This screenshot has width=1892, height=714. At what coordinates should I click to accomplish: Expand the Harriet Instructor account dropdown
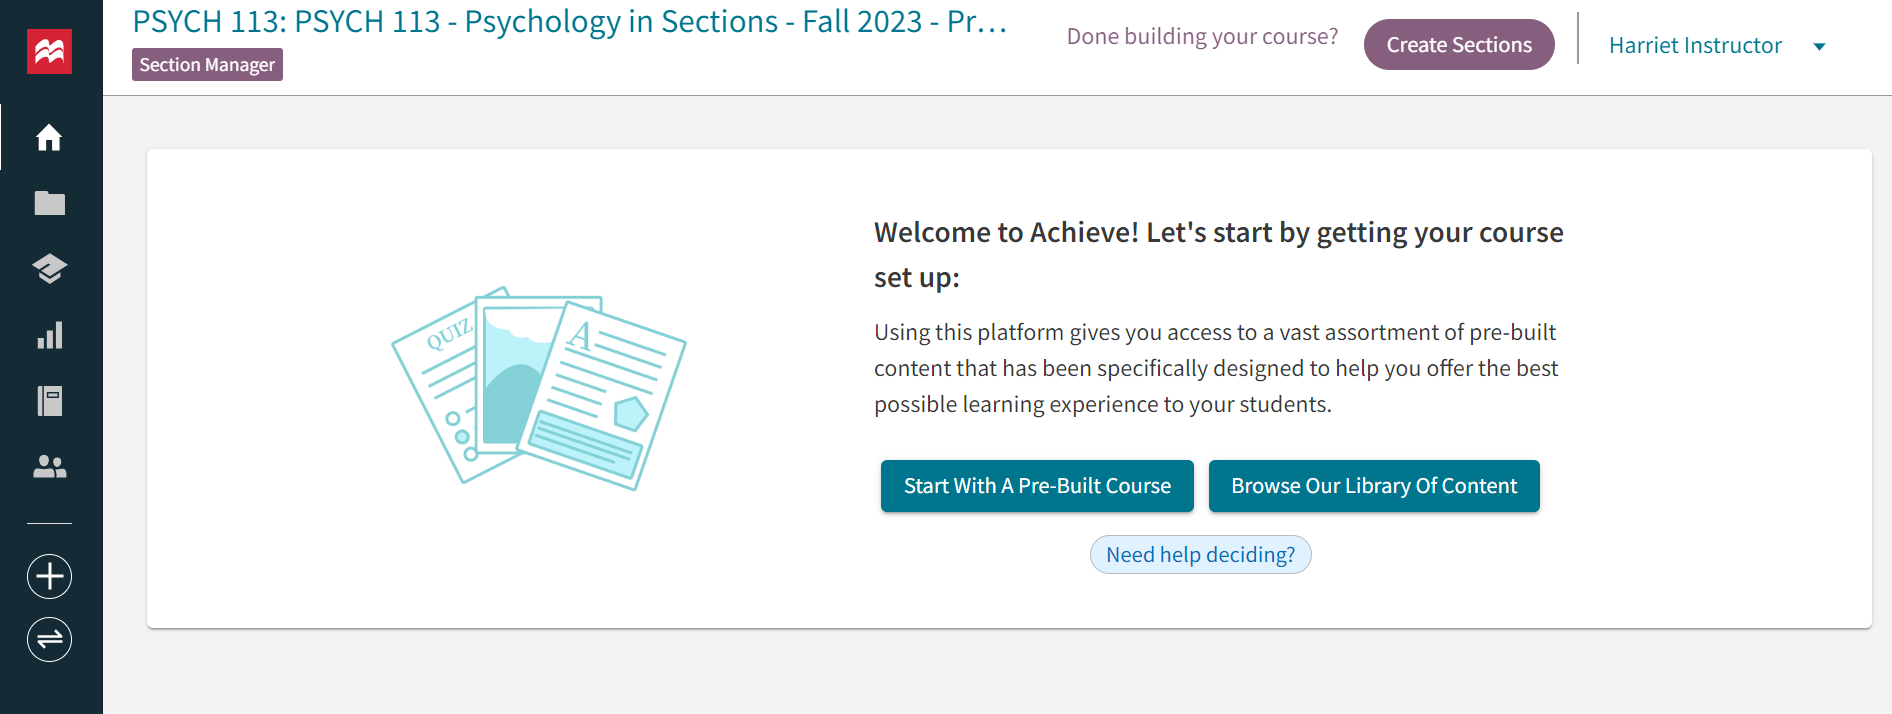coord(1694,45)
